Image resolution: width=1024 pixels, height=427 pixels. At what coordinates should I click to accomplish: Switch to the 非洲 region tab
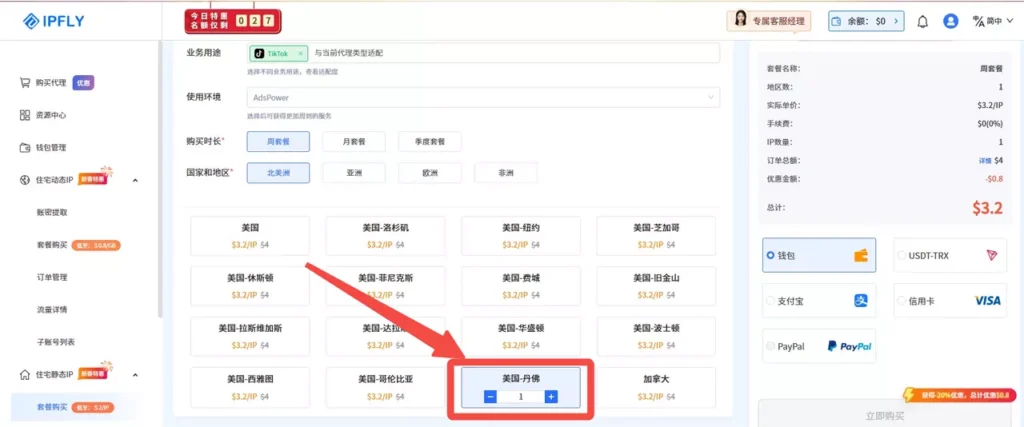tap(505, 173)
